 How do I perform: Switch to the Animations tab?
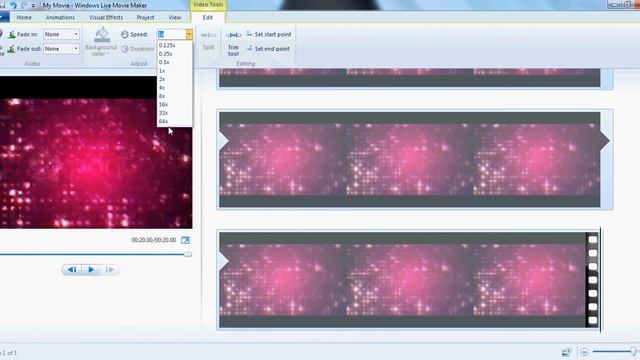60,18
